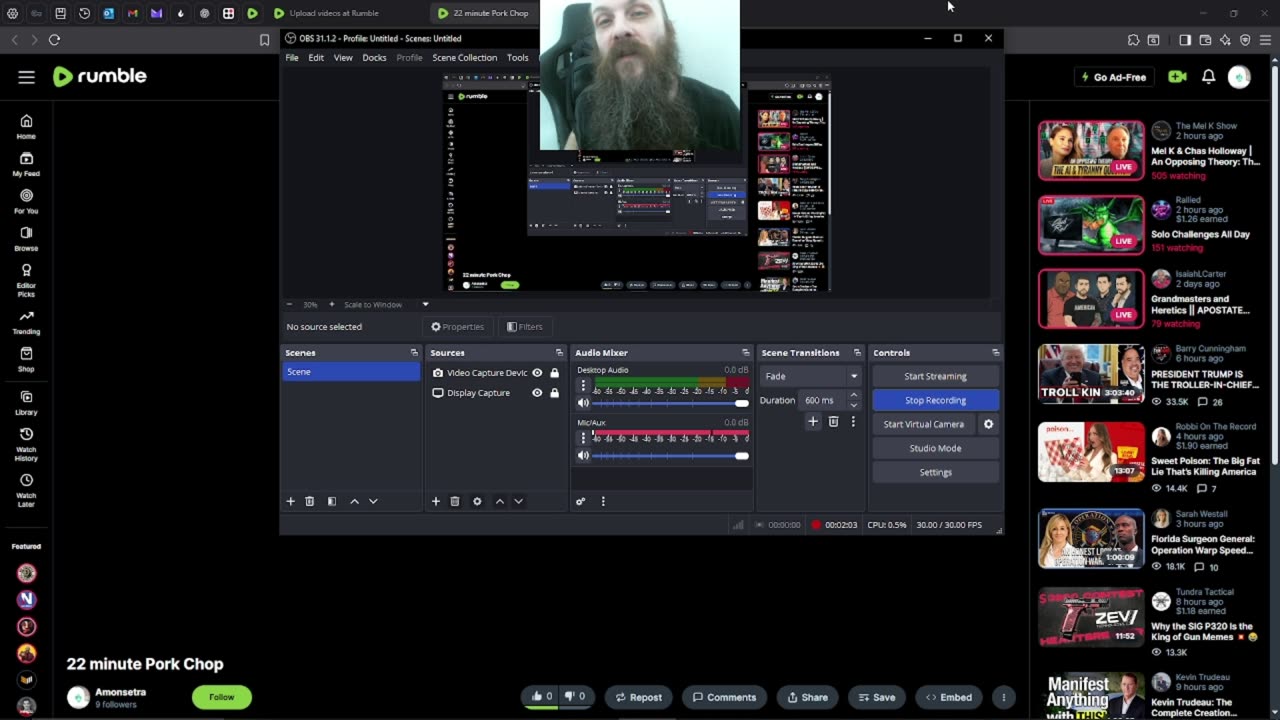Remove selected scene with trash icon
1280x720 pixels.
(310, 501)
